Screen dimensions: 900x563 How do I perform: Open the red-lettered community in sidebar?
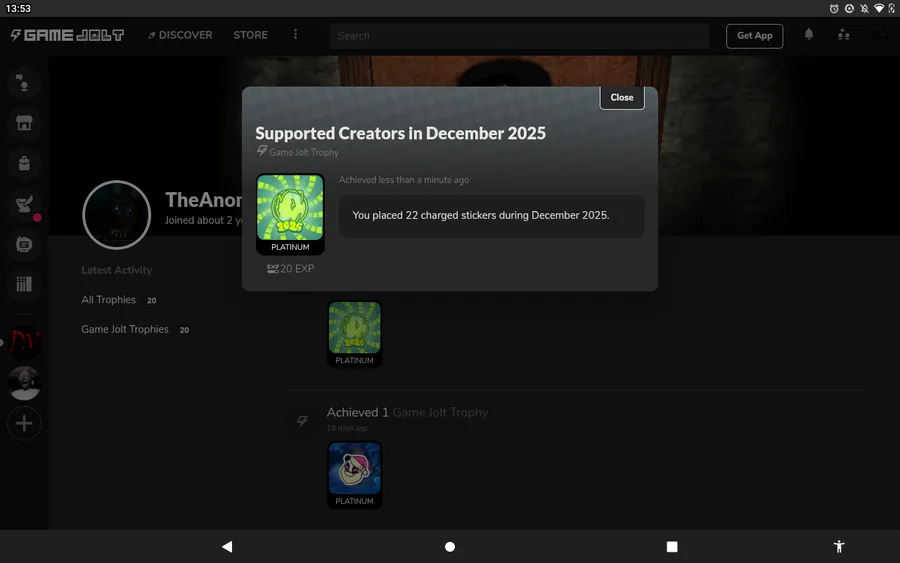[x=24, y=343]
